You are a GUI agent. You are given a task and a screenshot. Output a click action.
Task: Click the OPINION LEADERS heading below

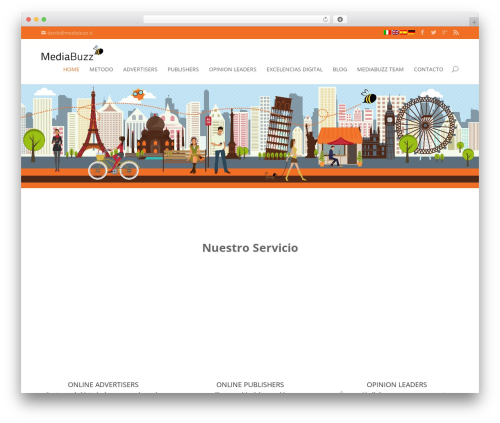coord(397,384)
